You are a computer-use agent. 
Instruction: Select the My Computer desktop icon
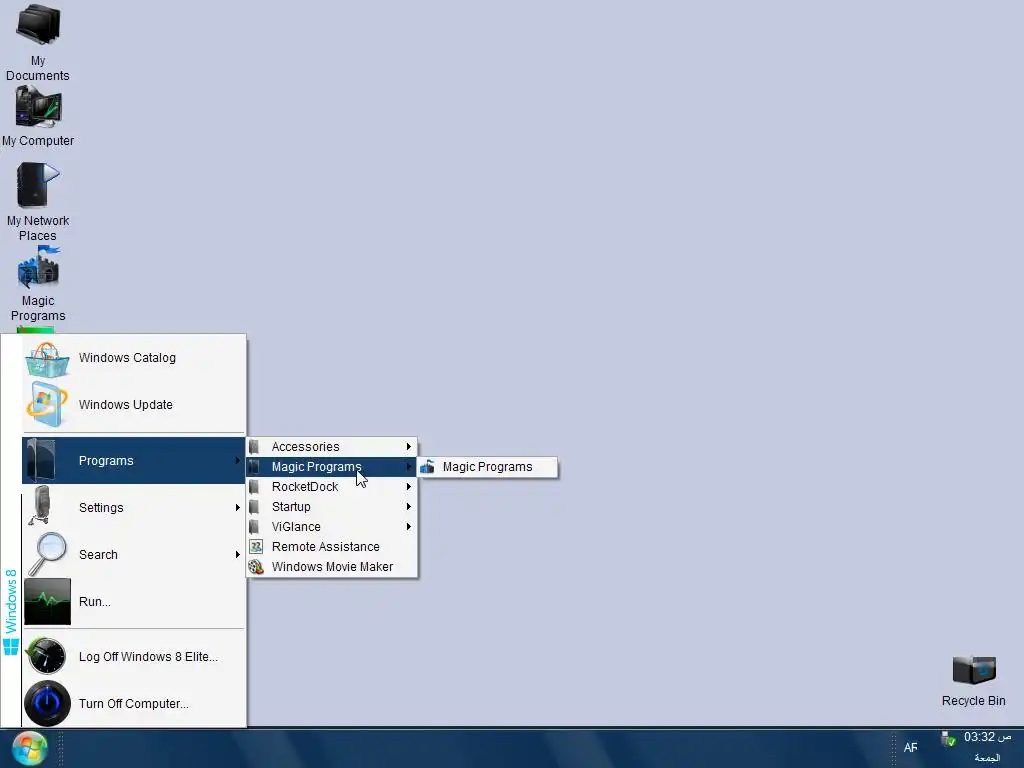(x=38, y=118)
